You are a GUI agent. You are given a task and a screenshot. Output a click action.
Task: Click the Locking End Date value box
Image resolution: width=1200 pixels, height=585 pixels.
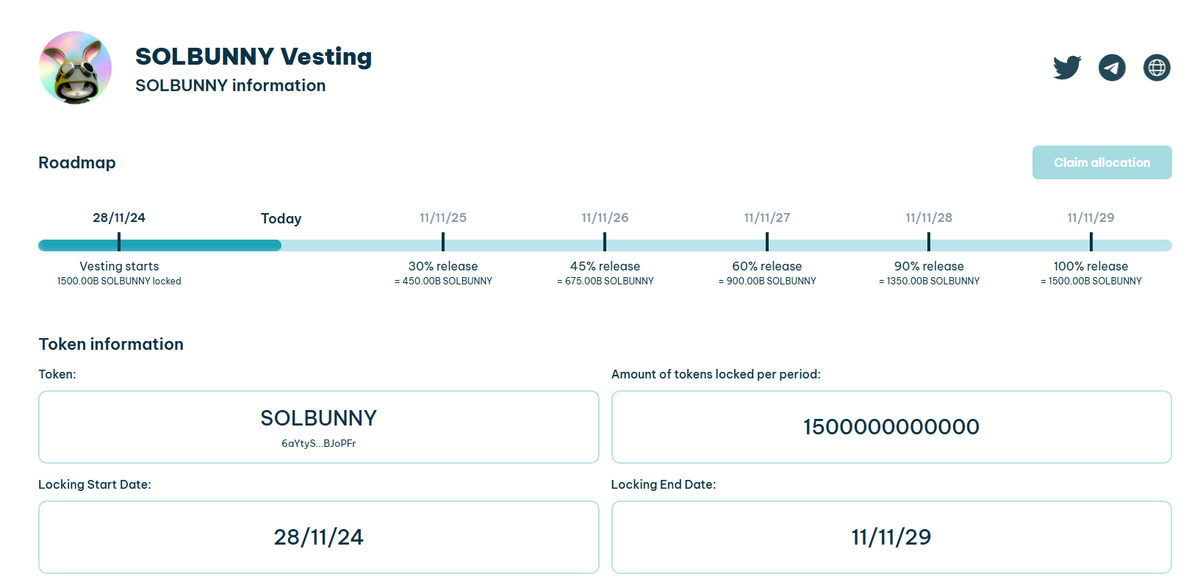[891, 537]
